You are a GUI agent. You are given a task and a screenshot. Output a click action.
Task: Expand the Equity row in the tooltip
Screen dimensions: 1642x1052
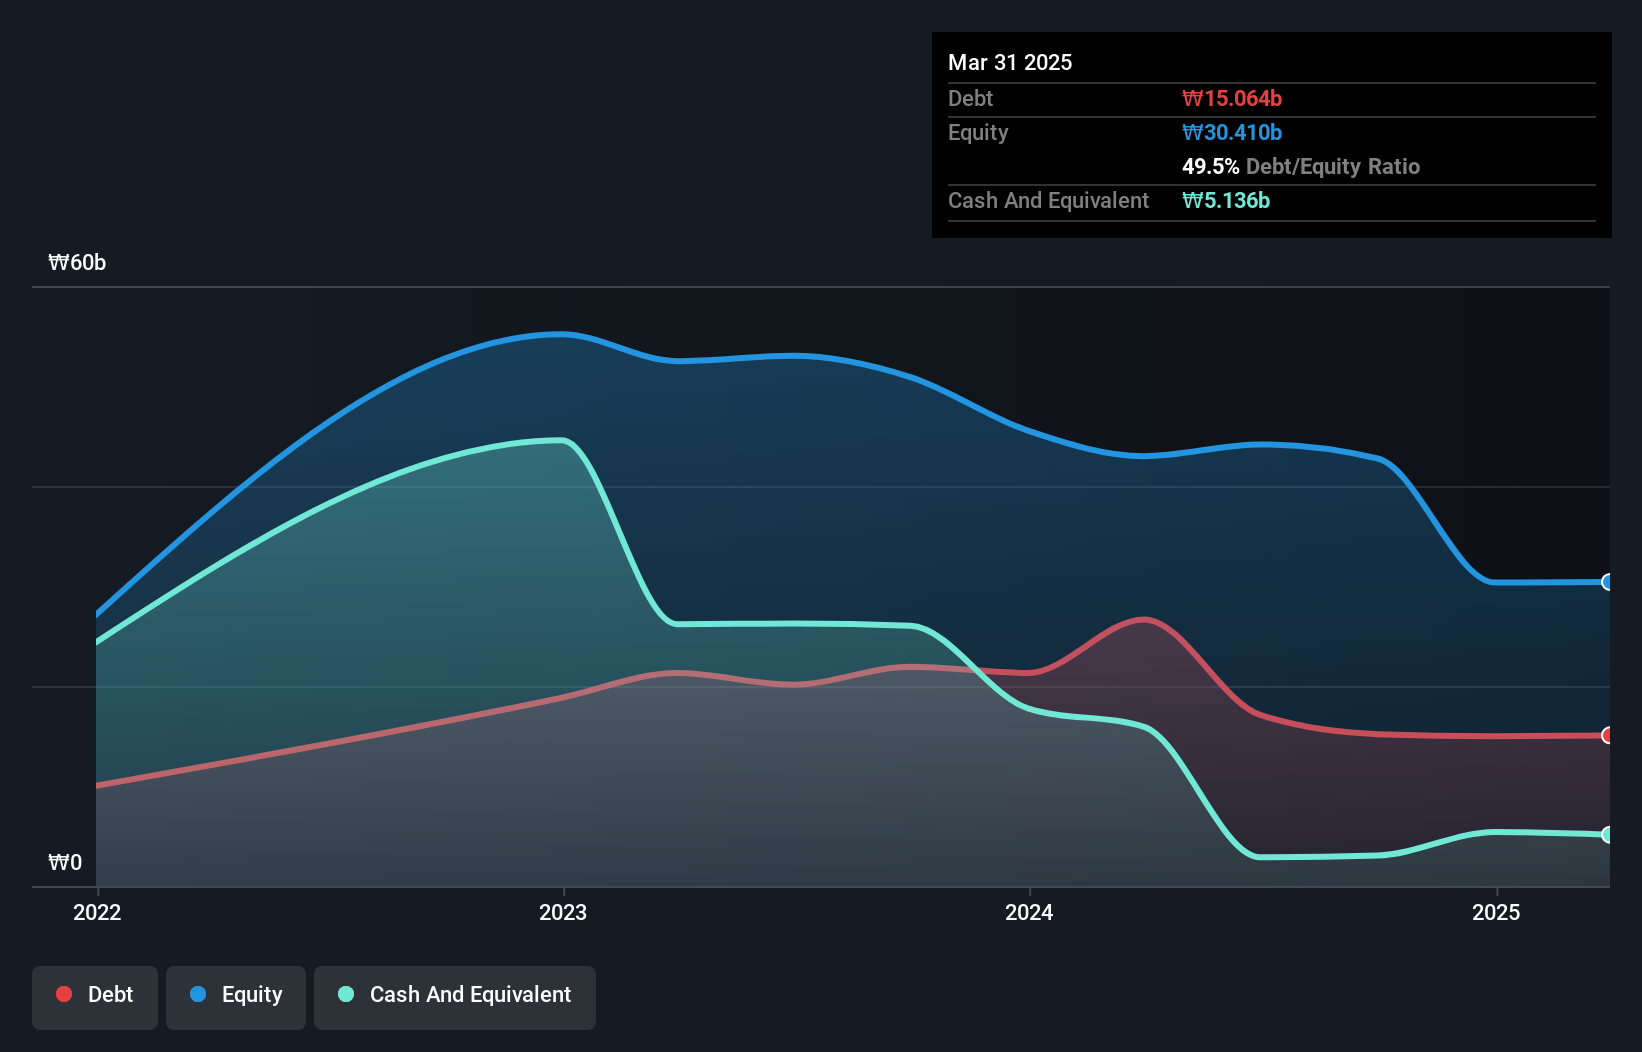977,132
